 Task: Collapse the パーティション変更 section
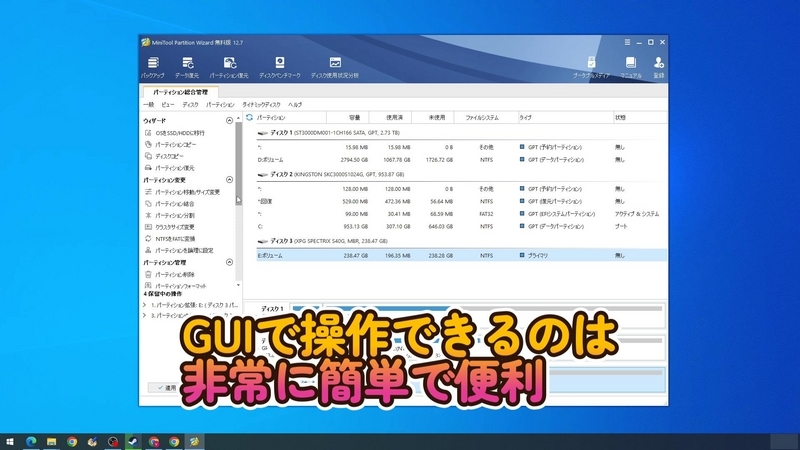coord(229,180)
